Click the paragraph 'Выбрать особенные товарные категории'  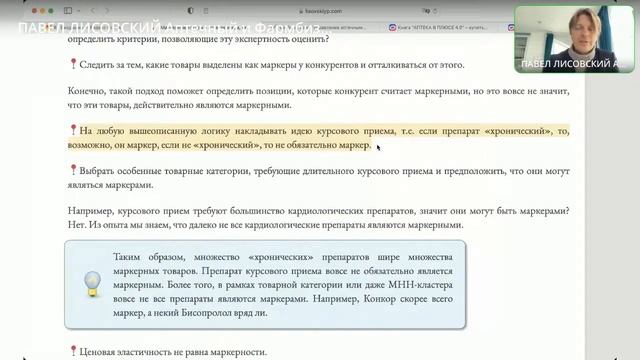tap(318, 178)
